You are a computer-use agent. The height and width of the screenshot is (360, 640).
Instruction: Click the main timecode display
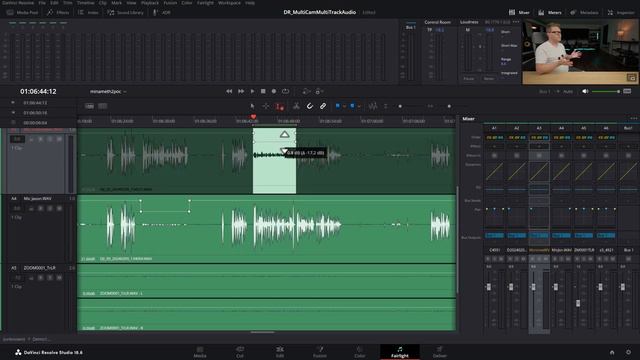pos(38,91)
